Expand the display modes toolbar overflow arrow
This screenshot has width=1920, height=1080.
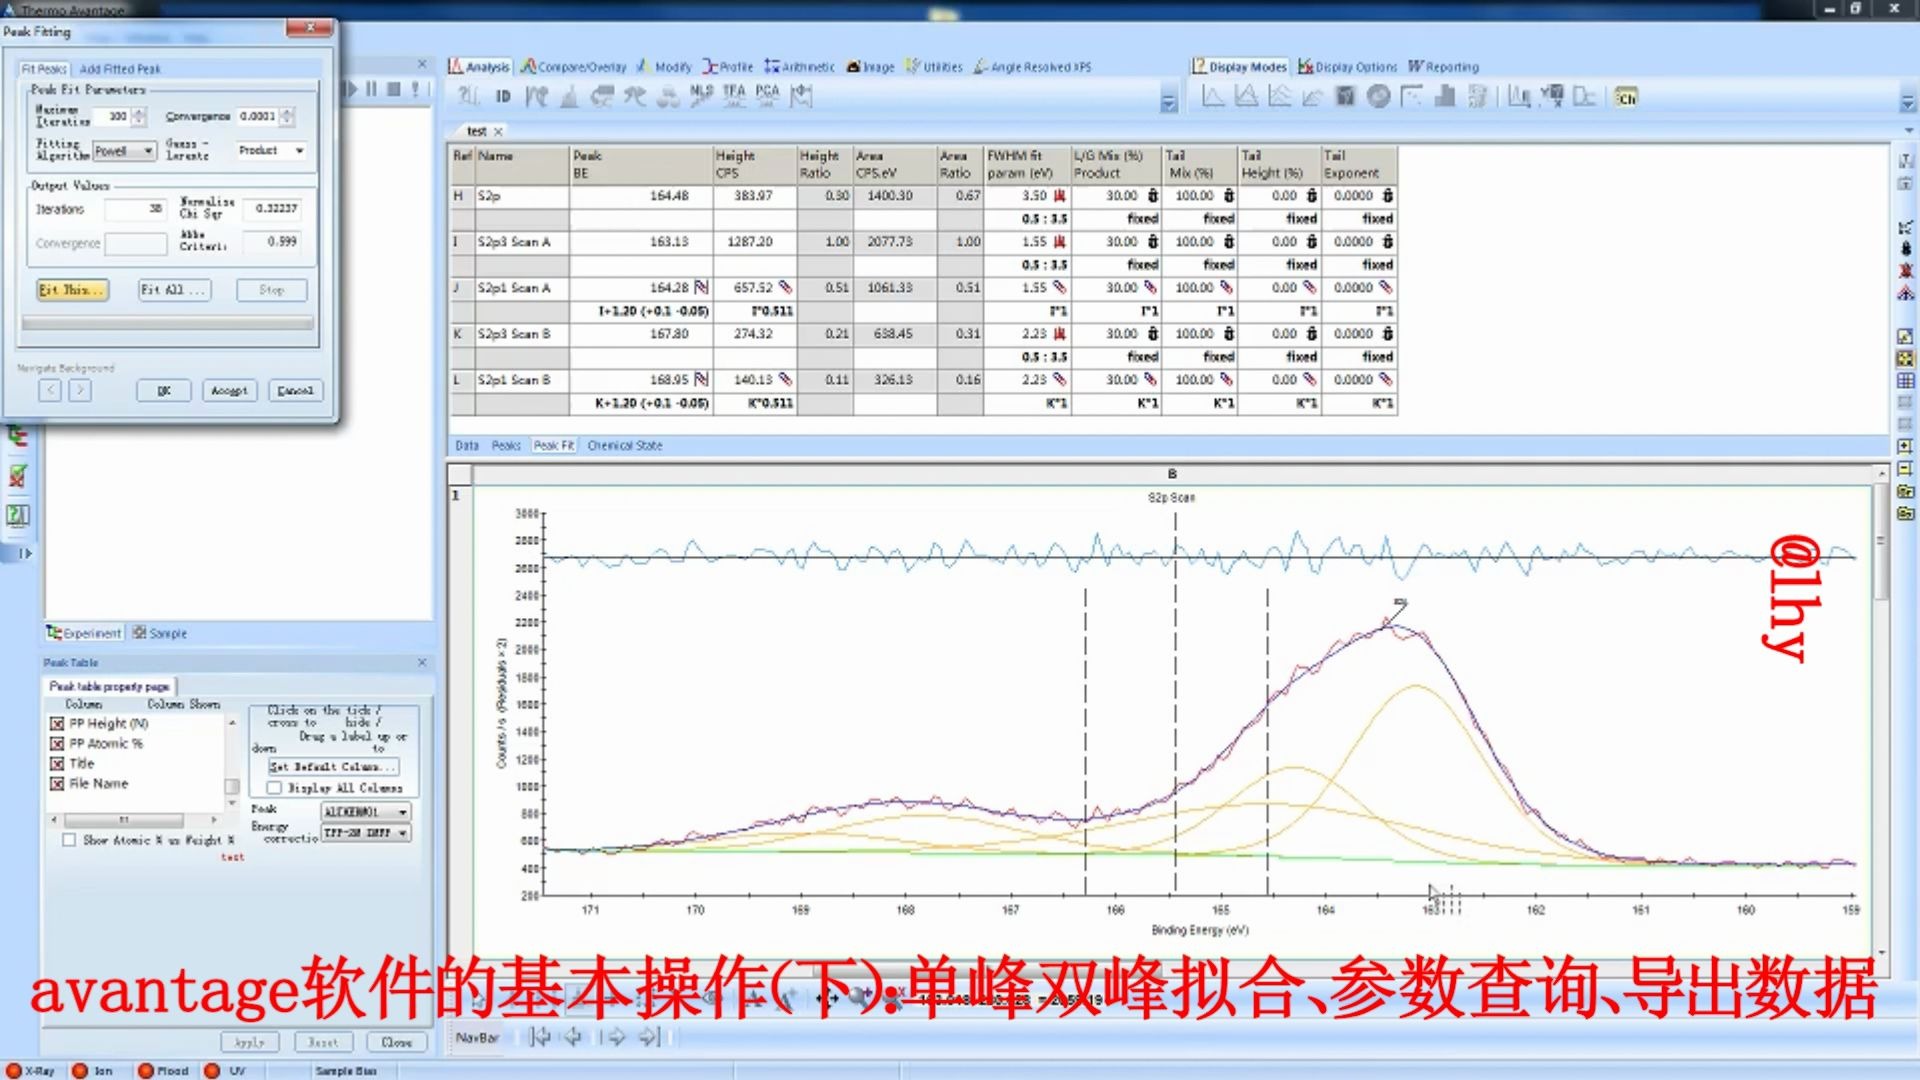[1906, 102]
